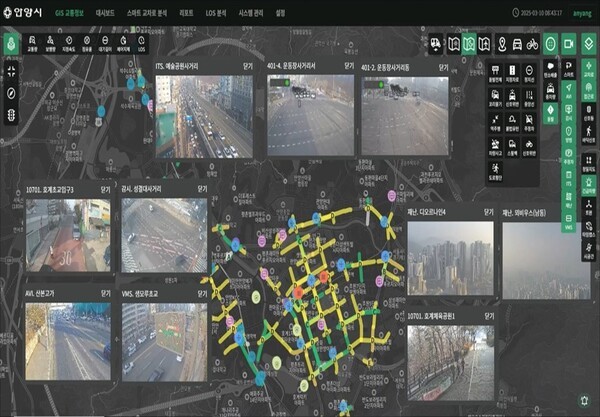Click the traffic light icon in left sidebar
The height and width of the screenshot is (417, 600).
point(11,115)
